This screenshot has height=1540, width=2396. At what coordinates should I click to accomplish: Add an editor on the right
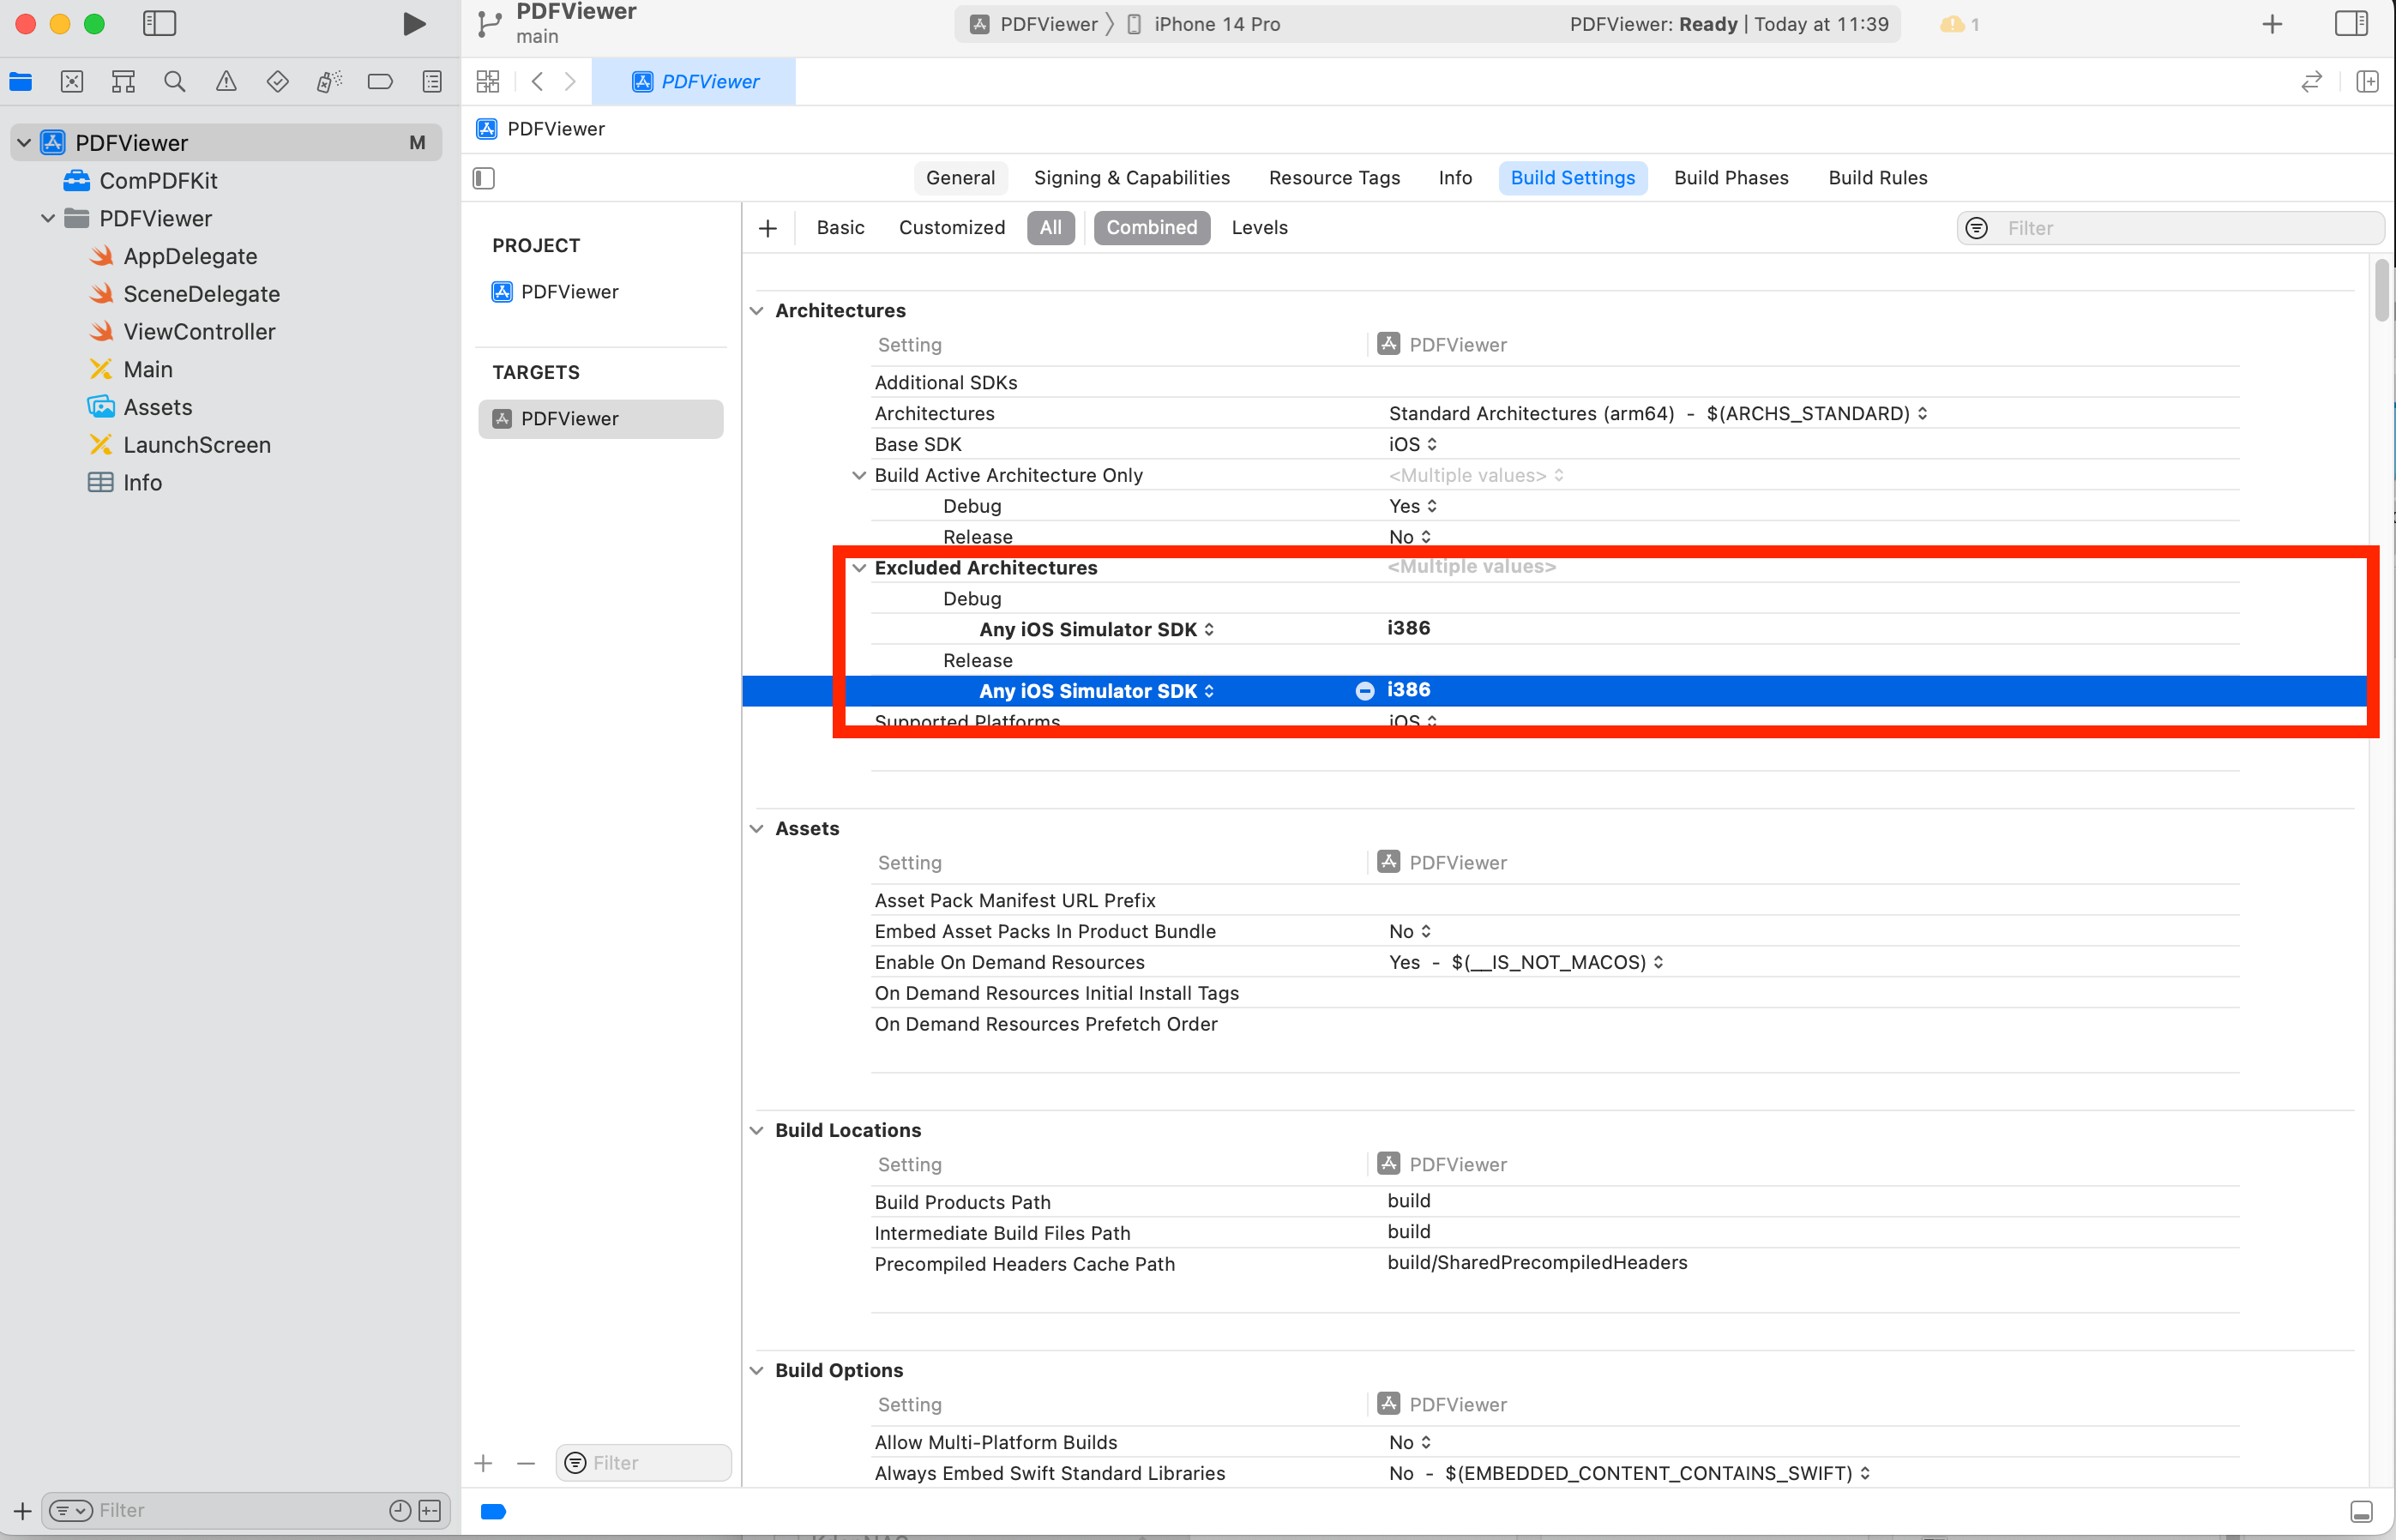[2368, 82]
